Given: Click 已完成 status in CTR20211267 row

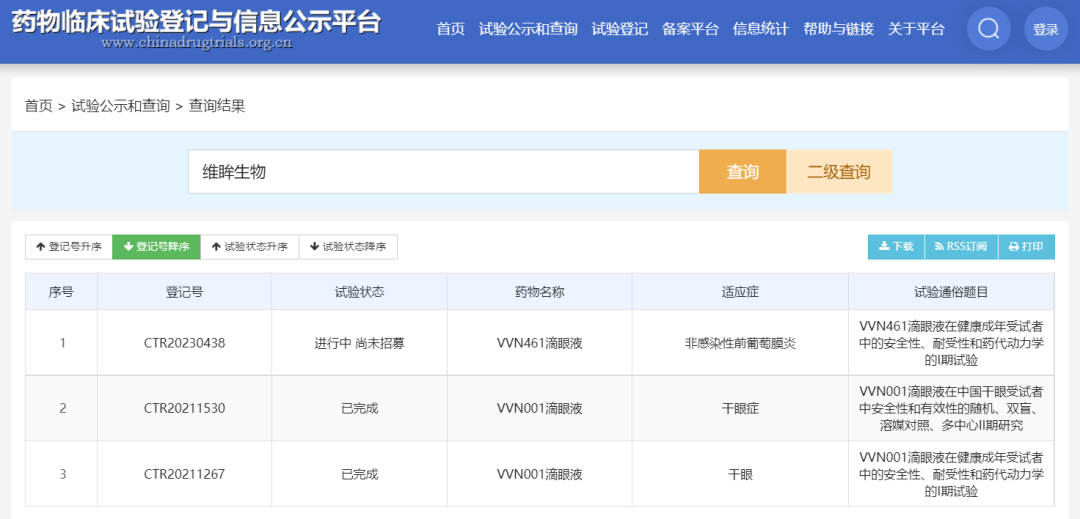Looking at the screenshot, I should coord(360,474).
